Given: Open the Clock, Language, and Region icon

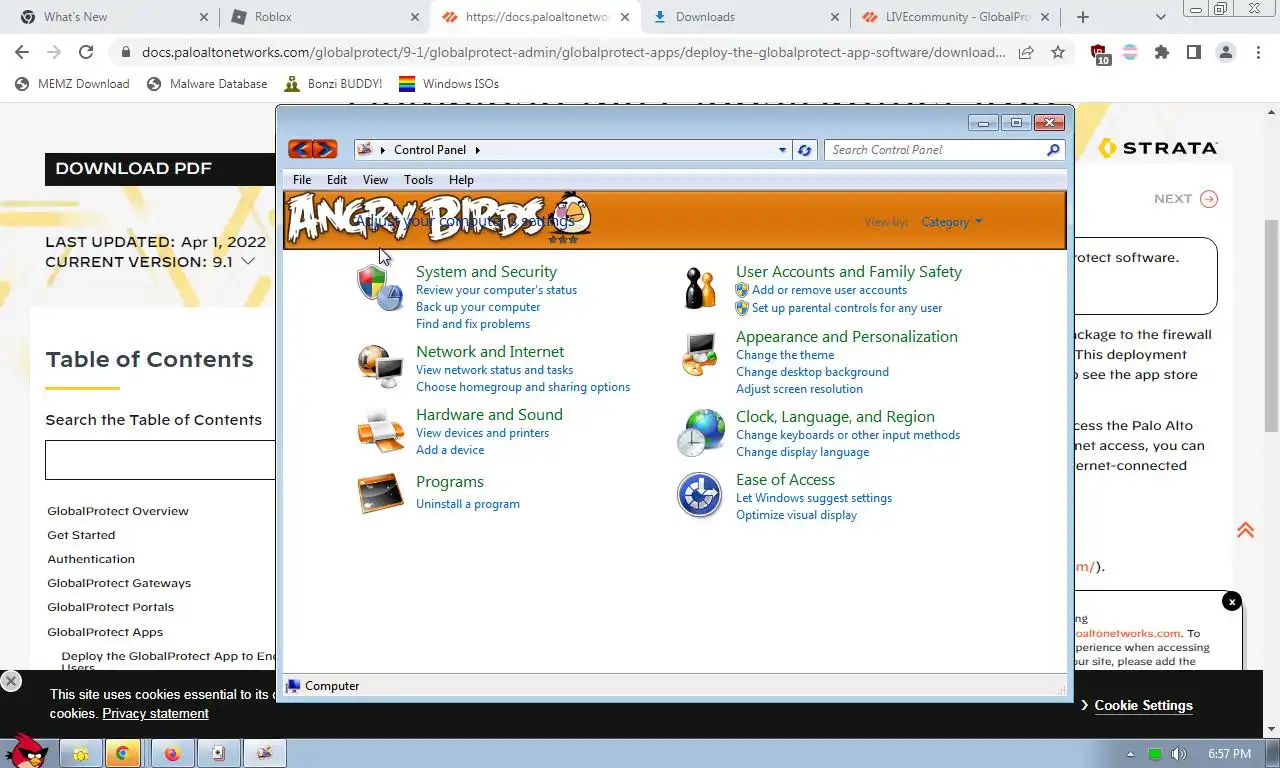Looking at the screenshot, I should click(700, 432).
